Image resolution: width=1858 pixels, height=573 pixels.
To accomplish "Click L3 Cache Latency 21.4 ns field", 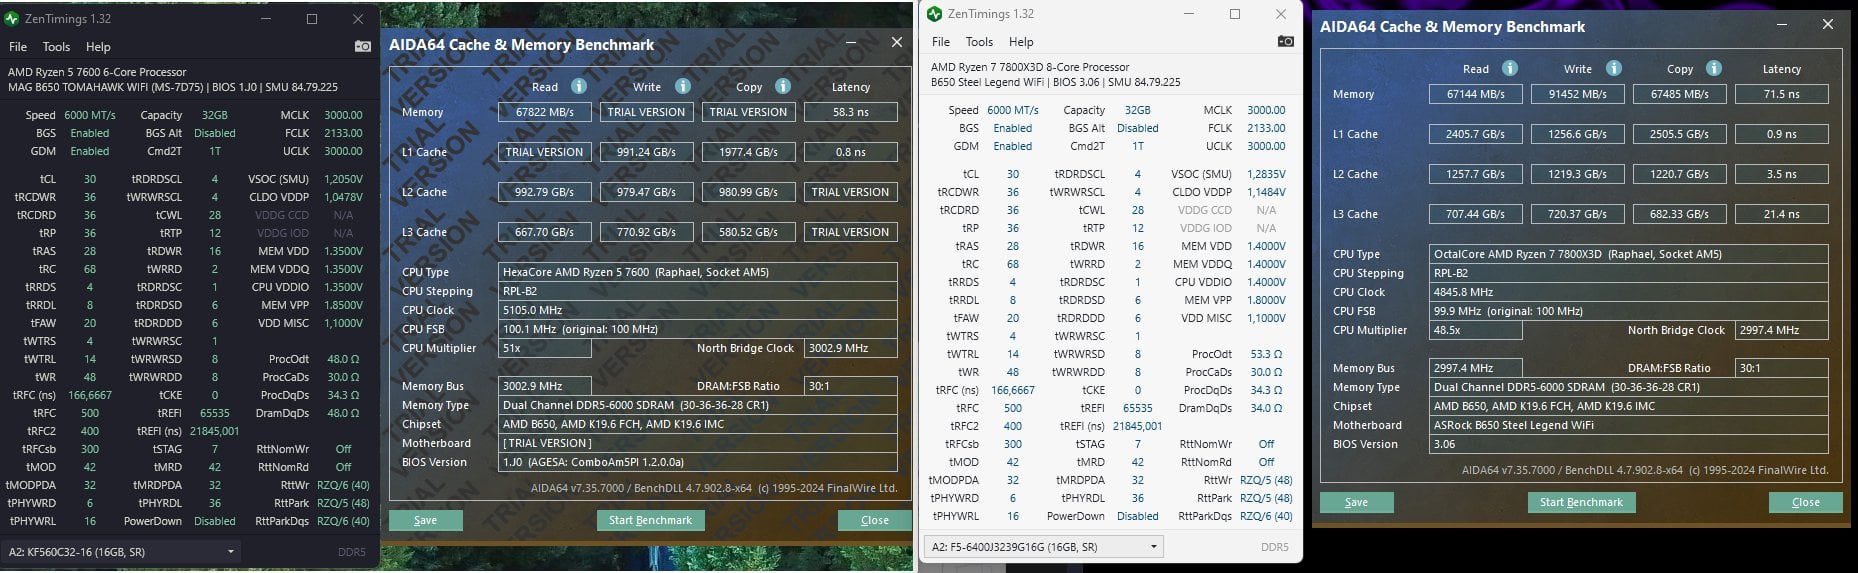I will 1781,214.
